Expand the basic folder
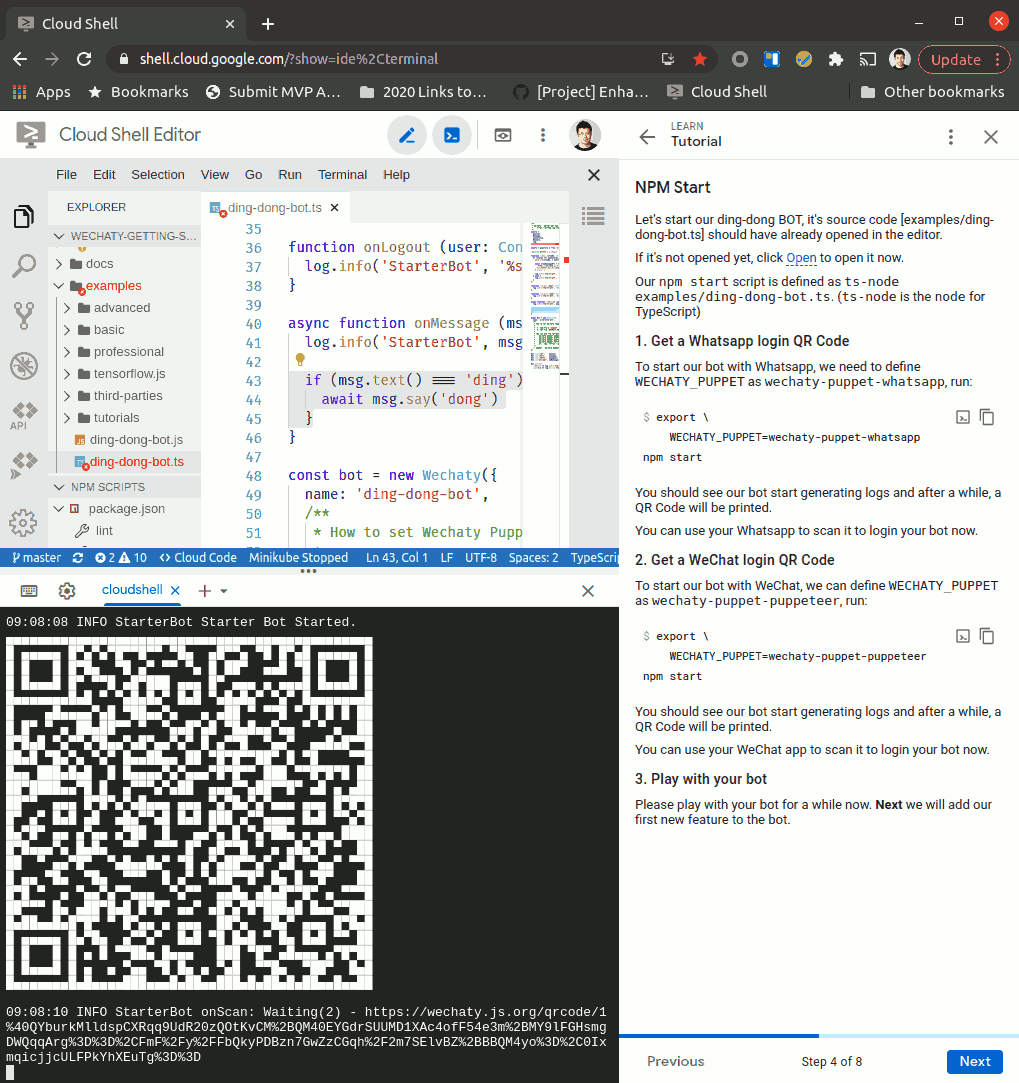This screenshot has height=1083, width=1019. click(x=67, y=330)
